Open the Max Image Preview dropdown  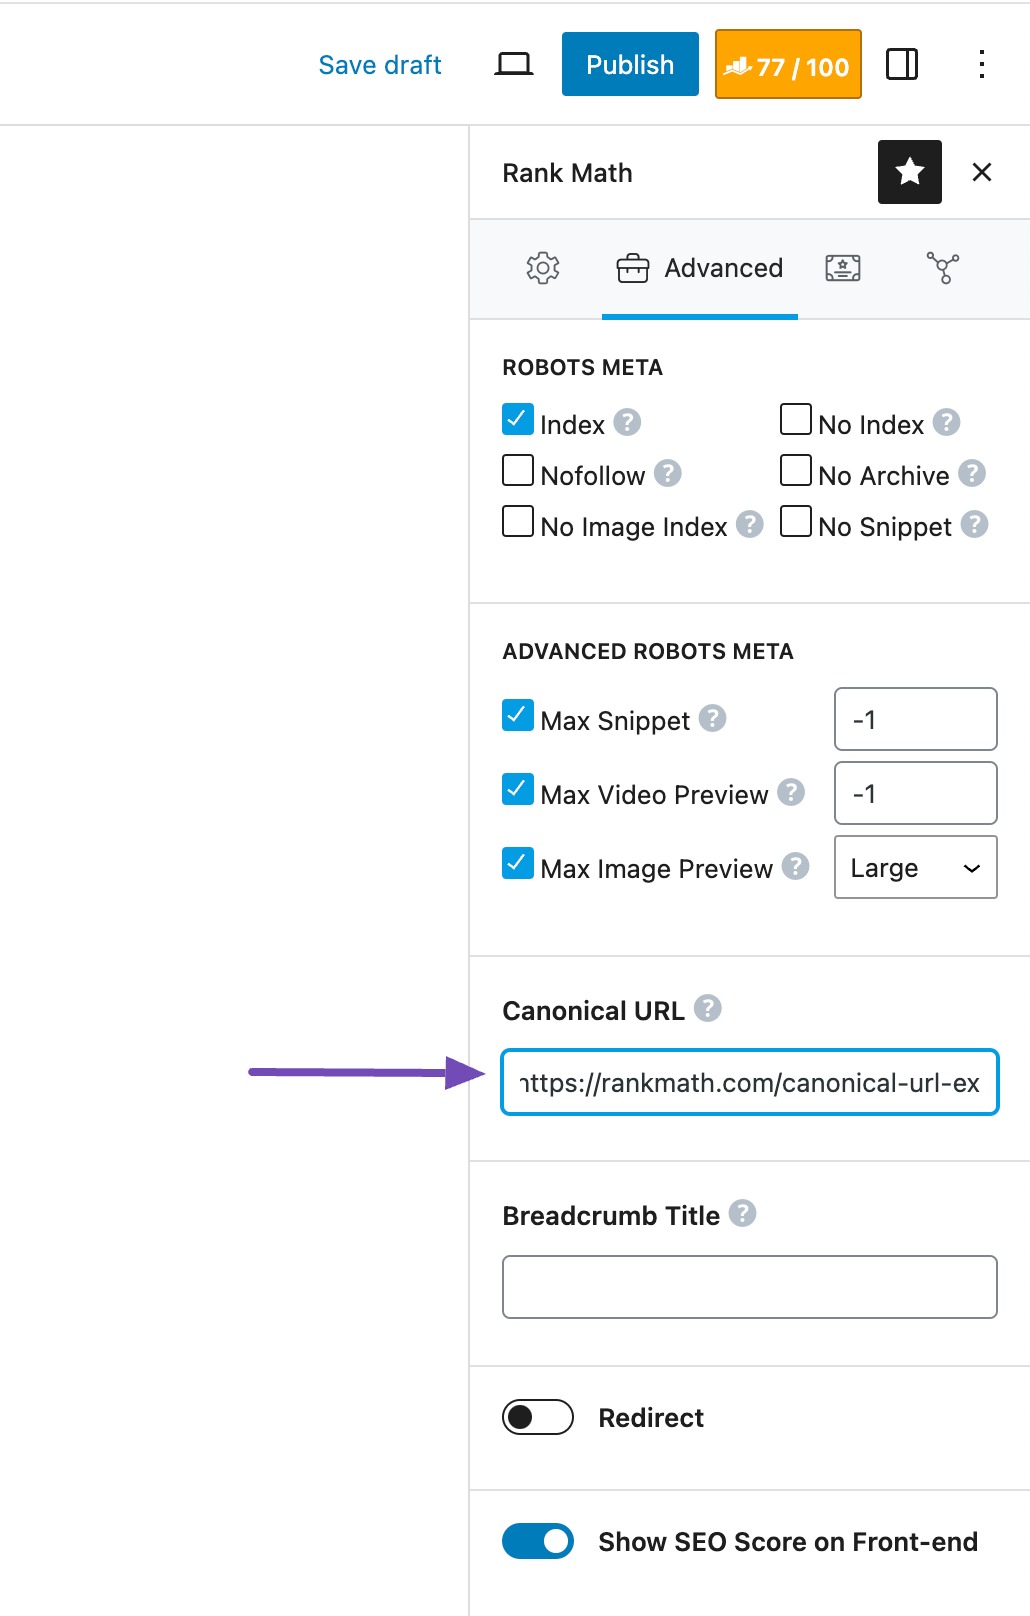pos(915,867)
